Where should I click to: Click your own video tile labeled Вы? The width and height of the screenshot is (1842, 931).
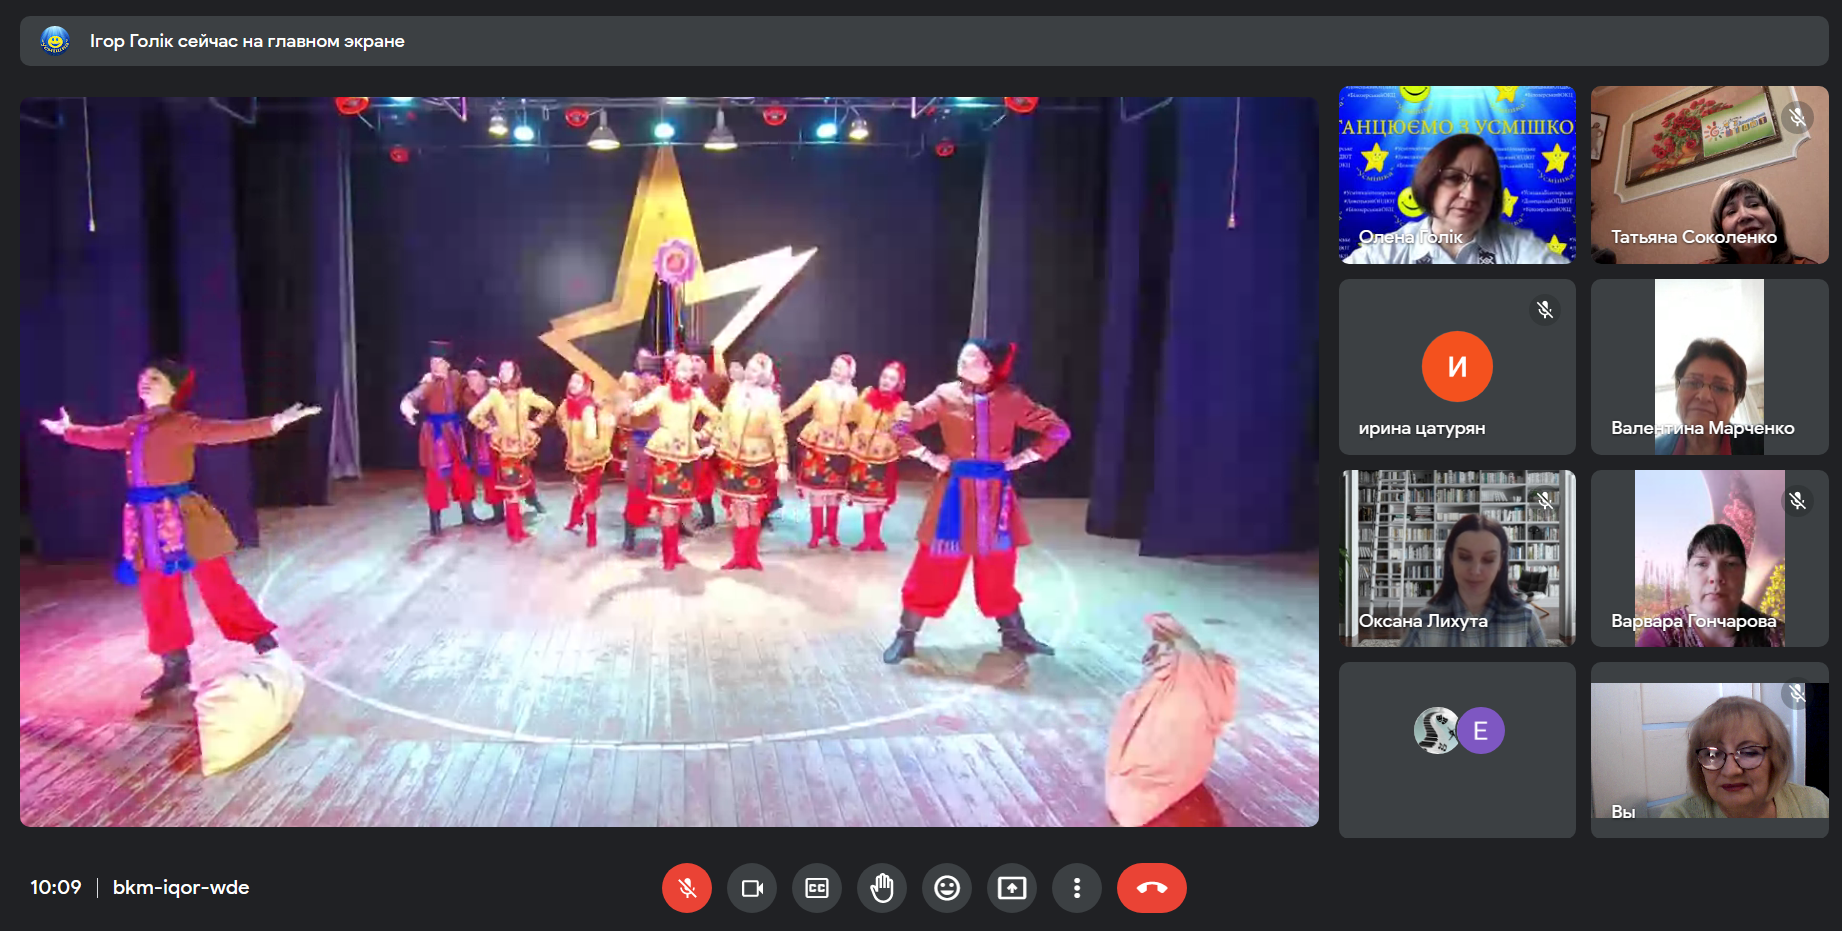pos(1709,750)
